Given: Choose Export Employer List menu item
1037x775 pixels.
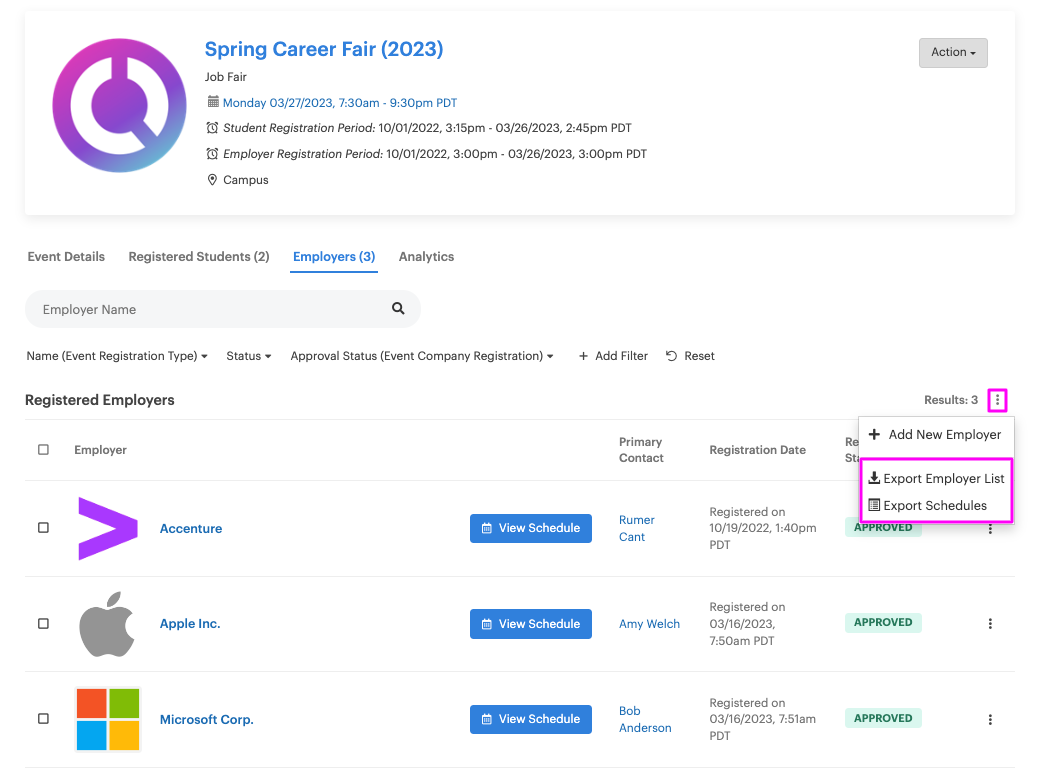Looking at the screenshot, I should 936,478.
